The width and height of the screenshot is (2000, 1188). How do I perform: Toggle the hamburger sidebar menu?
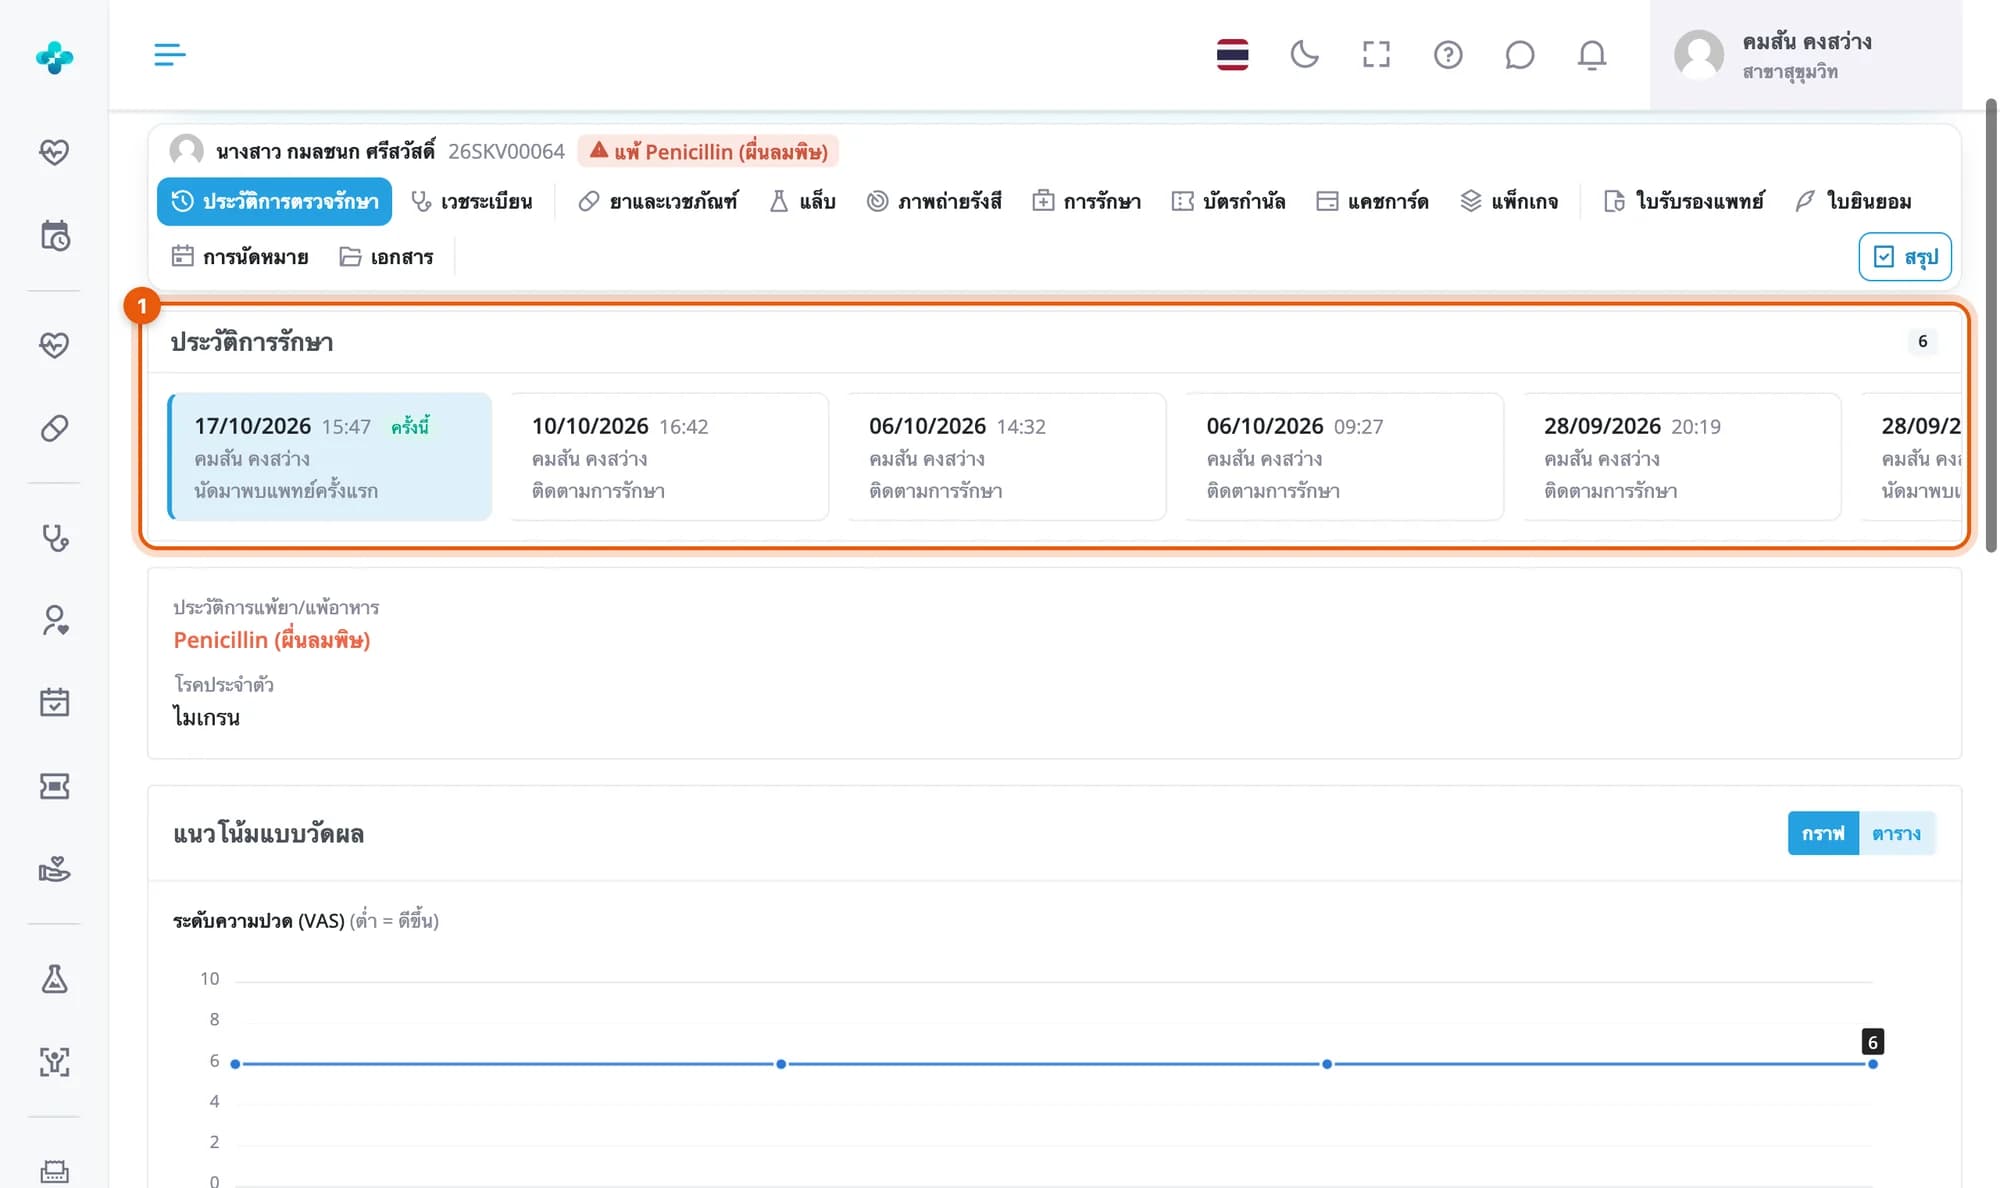point(170,54)
